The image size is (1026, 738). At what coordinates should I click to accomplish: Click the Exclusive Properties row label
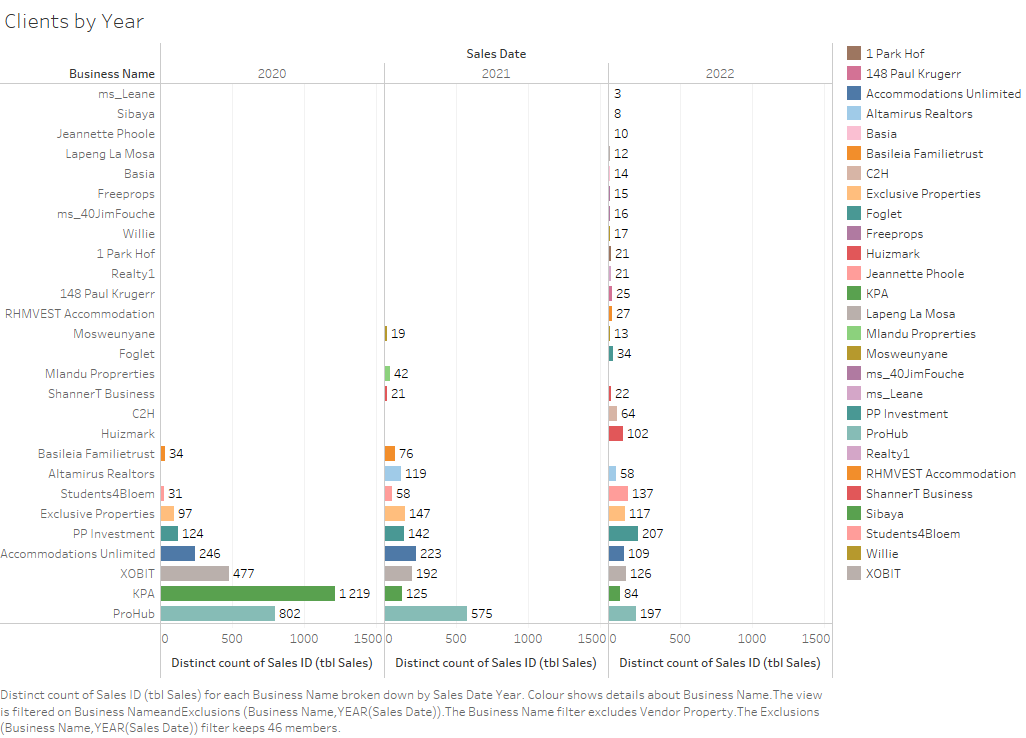[97, 514]
